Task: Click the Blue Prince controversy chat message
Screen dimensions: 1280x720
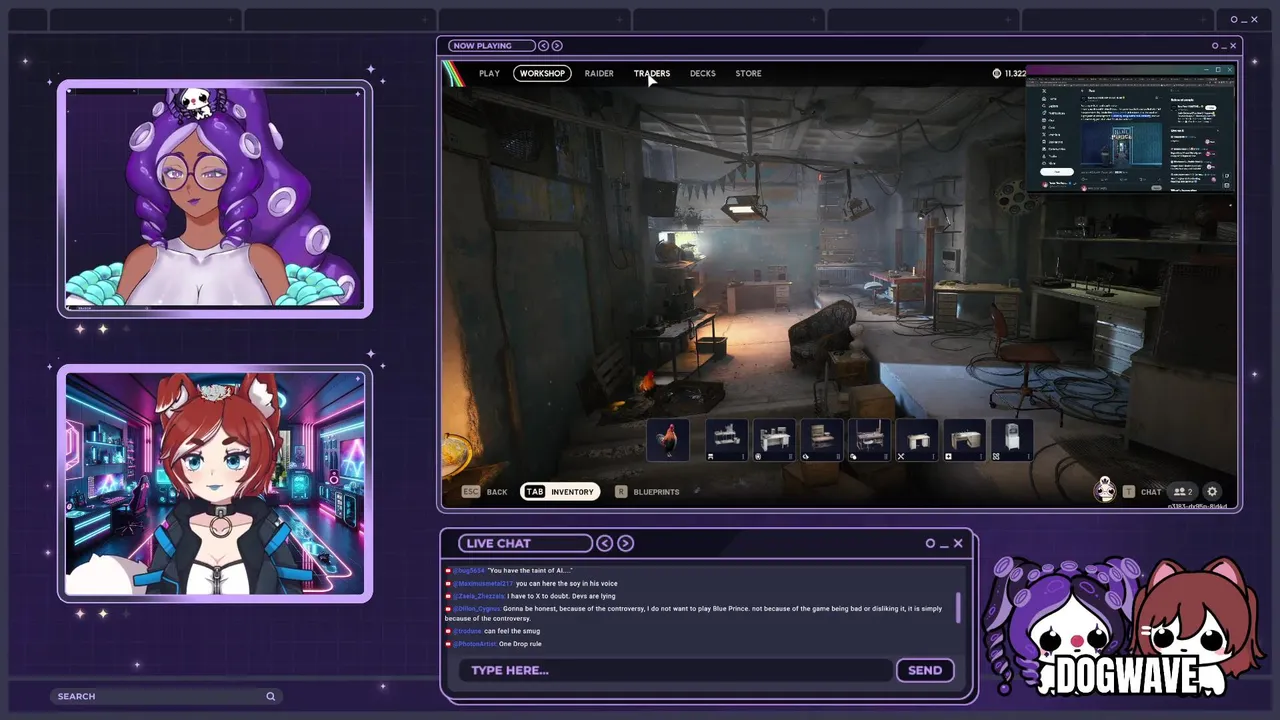Action: point(694,613)
